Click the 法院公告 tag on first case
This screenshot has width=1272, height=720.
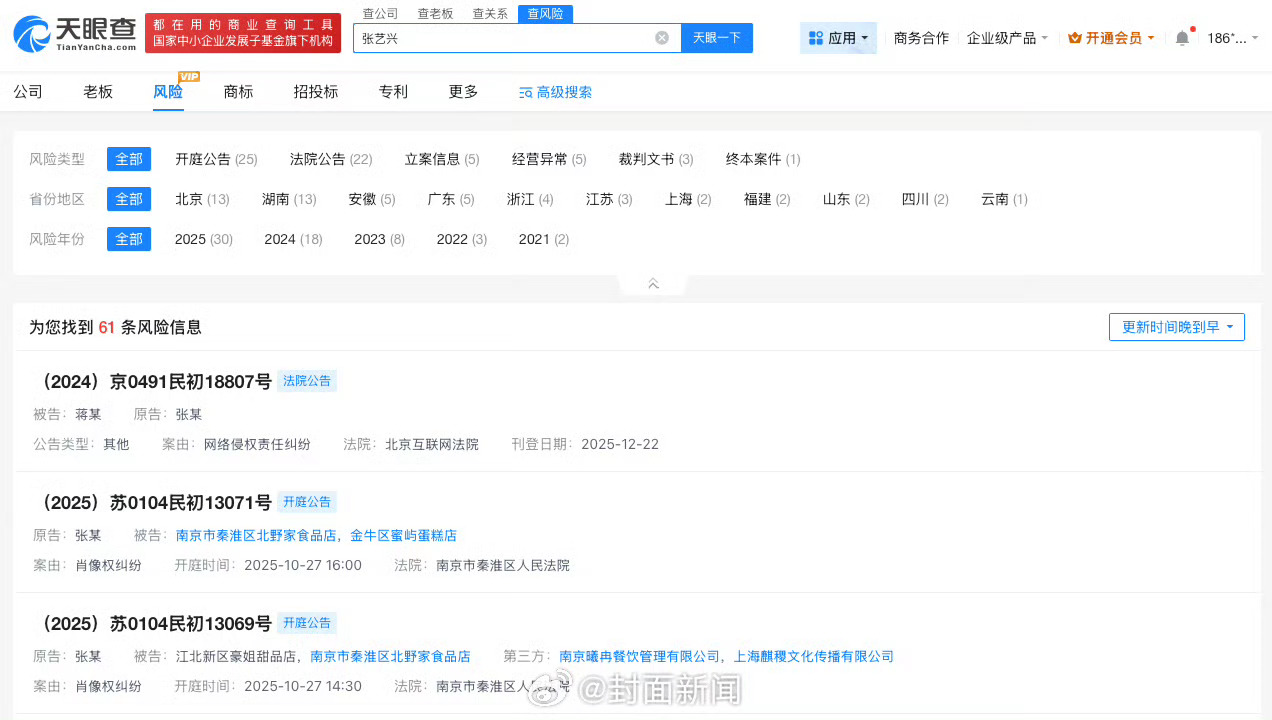[x=307, y=380]
